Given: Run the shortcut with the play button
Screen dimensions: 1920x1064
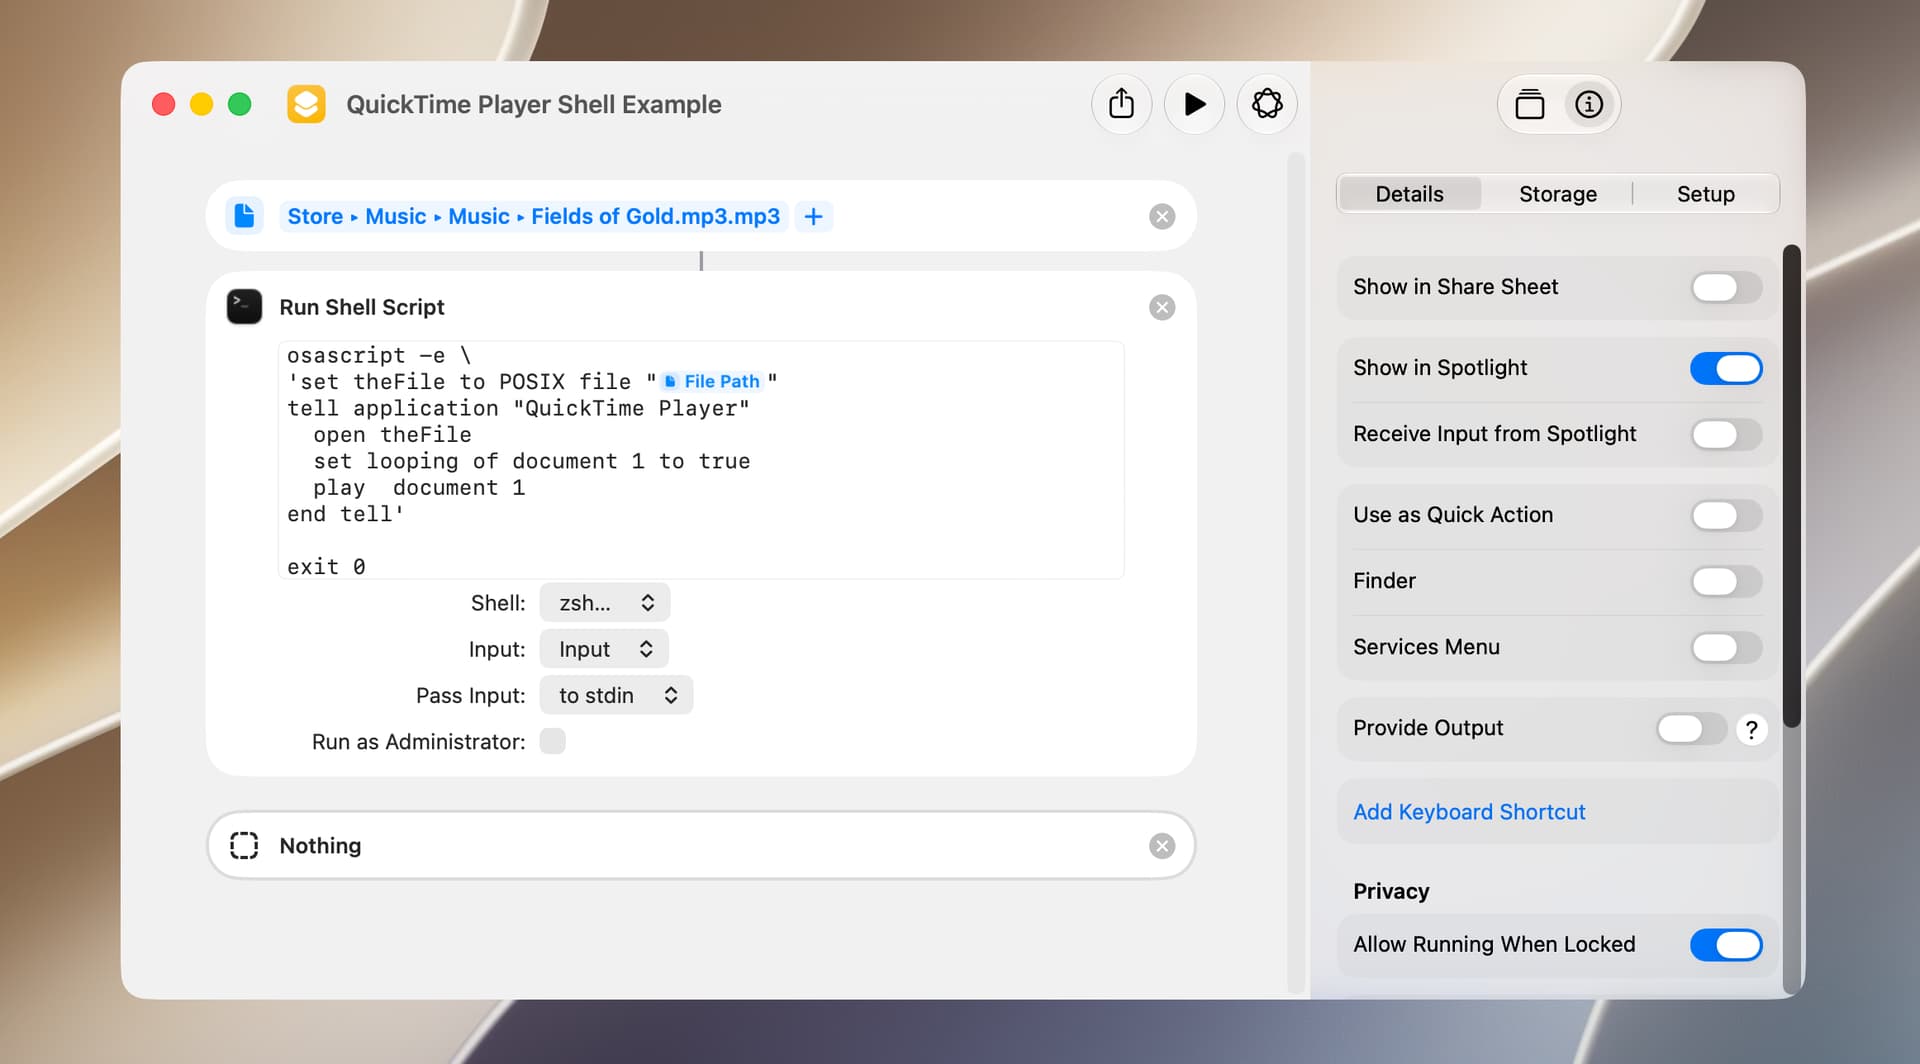Looking at the screenshot, I should pos(1194,104).
